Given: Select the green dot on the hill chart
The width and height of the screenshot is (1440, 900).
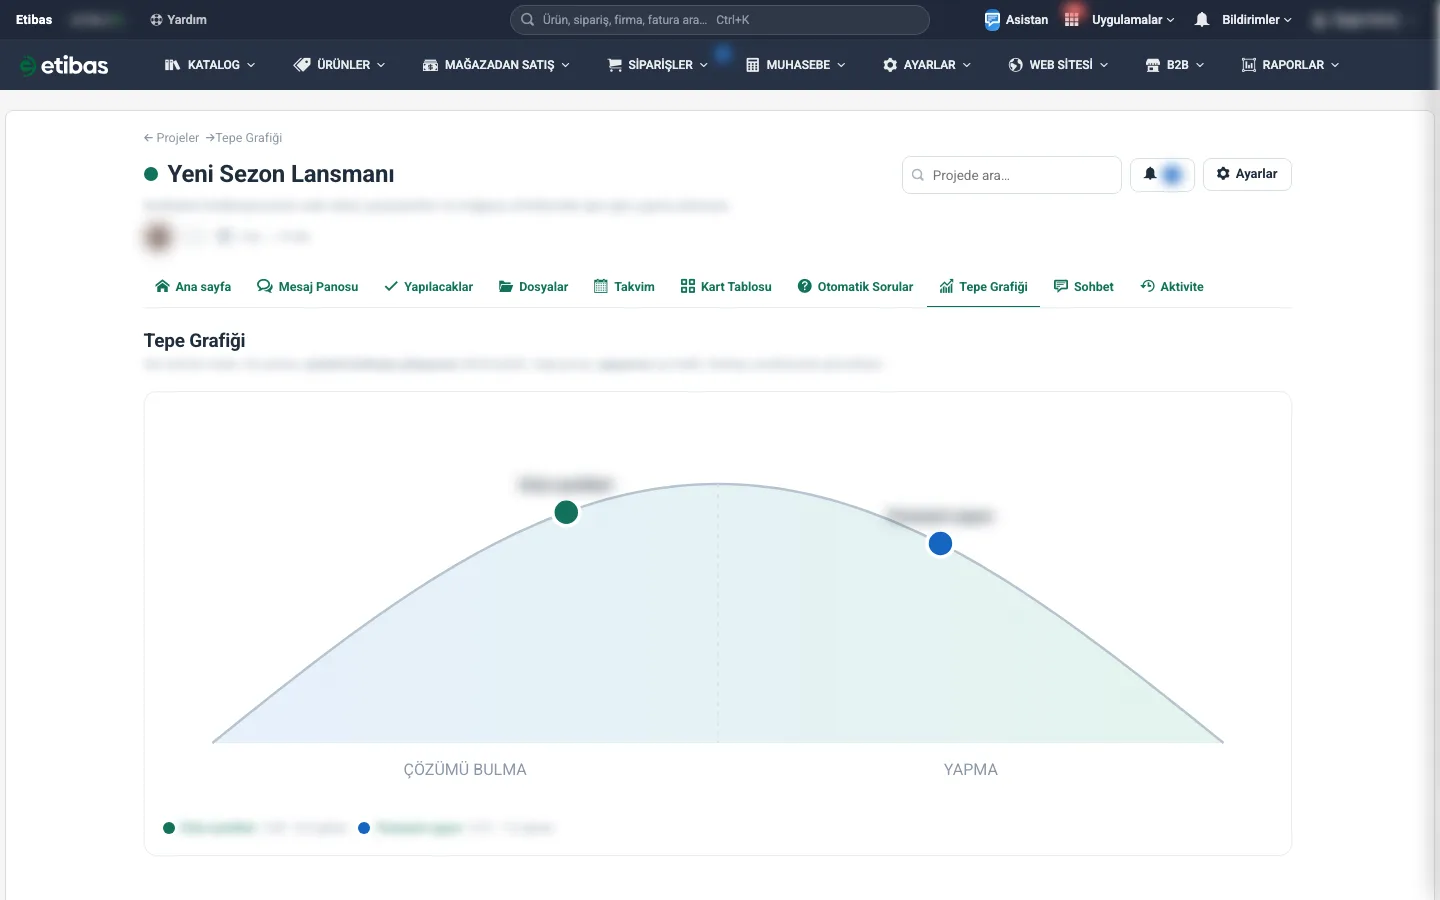Looking at the screenshot, I should [566, 513].
